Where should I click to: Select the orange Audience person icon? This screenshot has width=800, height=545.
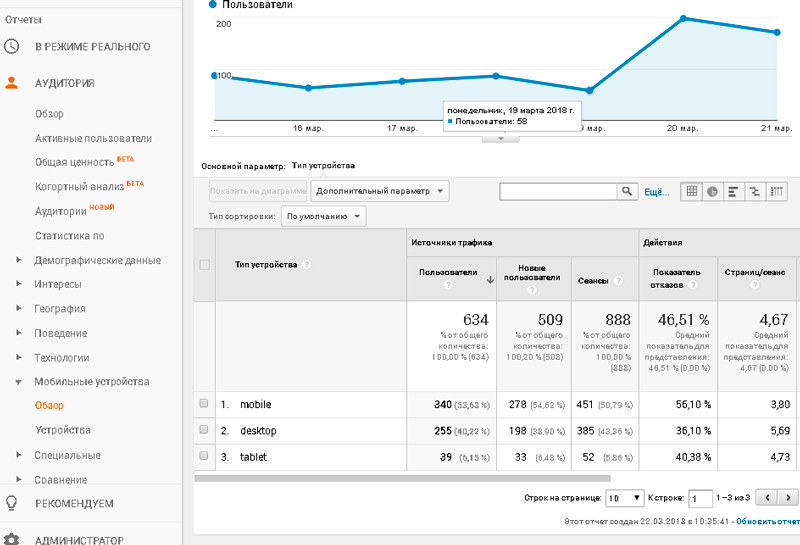[11, 83]
